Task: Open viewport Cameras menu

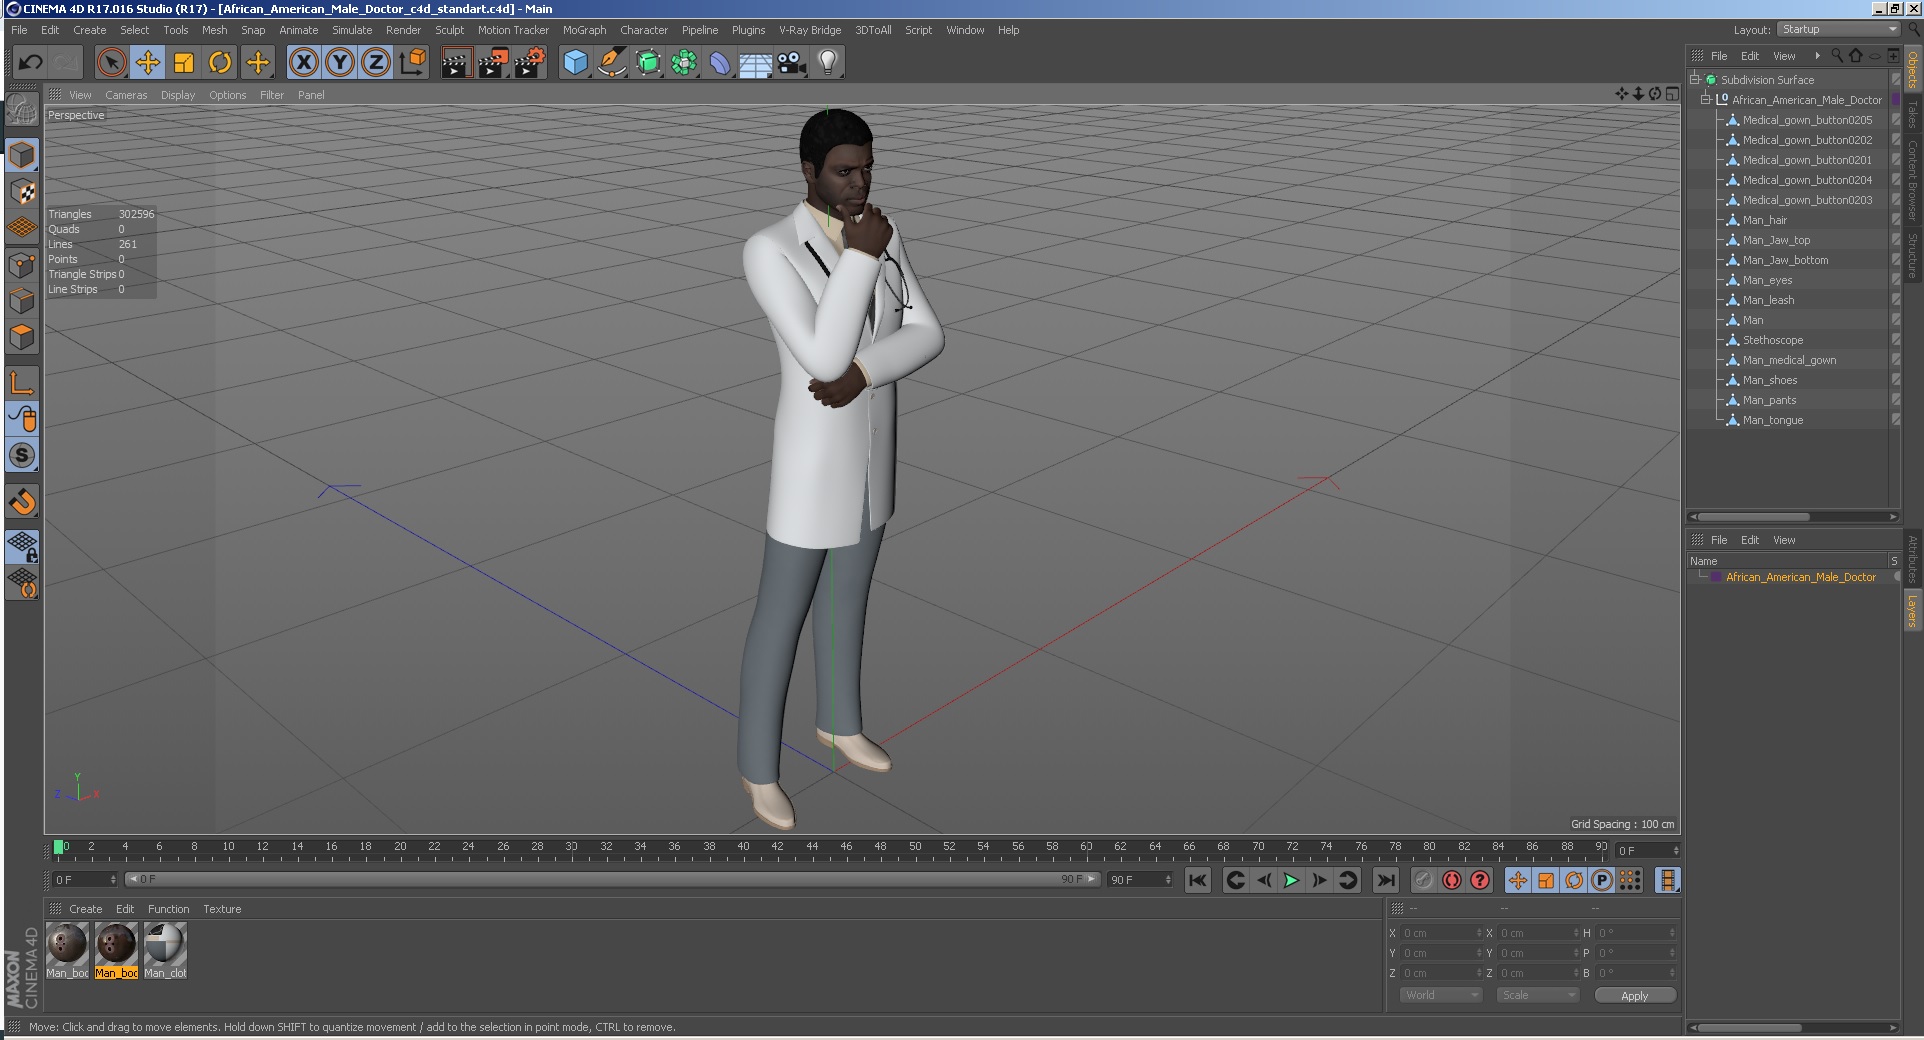Action: click(x=126, y=95)
